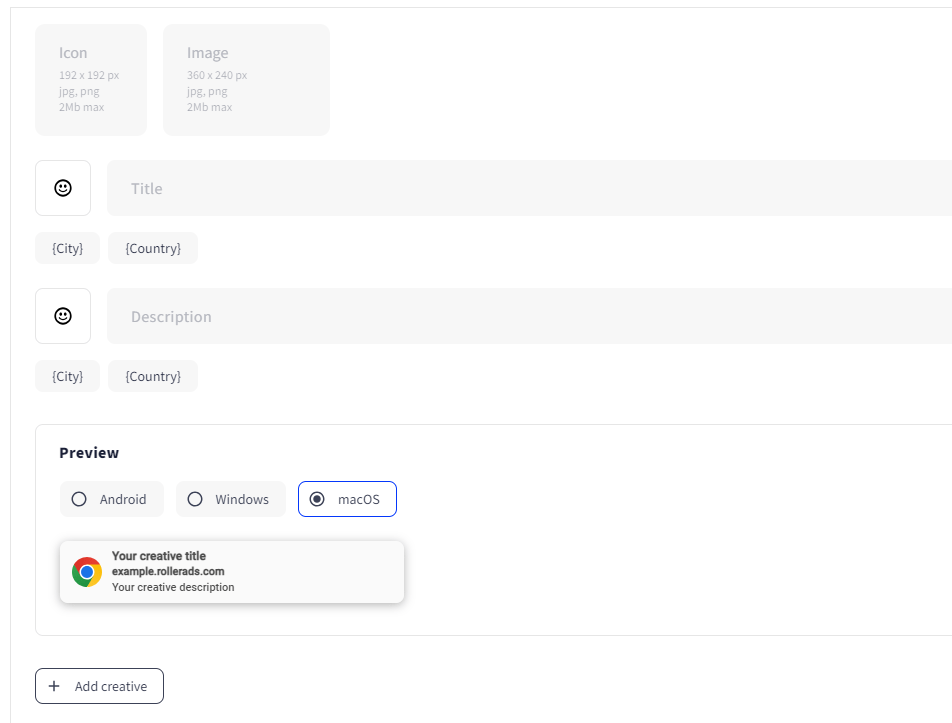Insert the {Country} macro below the Description field
Image resolution: width=952 pixels, height=723 pixels.
tap(153, 376)
